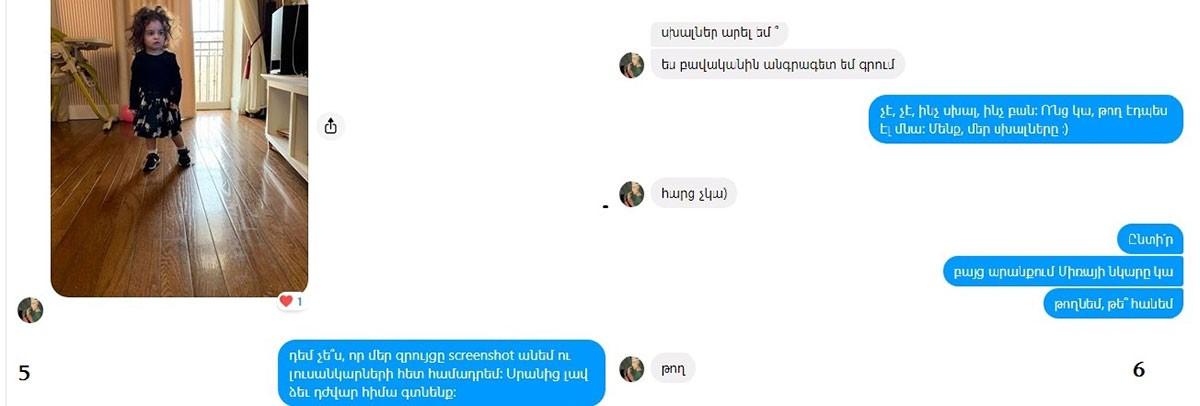Click the reaction count "1" beside the heart
This screenshot has width=1200, height=406.
299,301
